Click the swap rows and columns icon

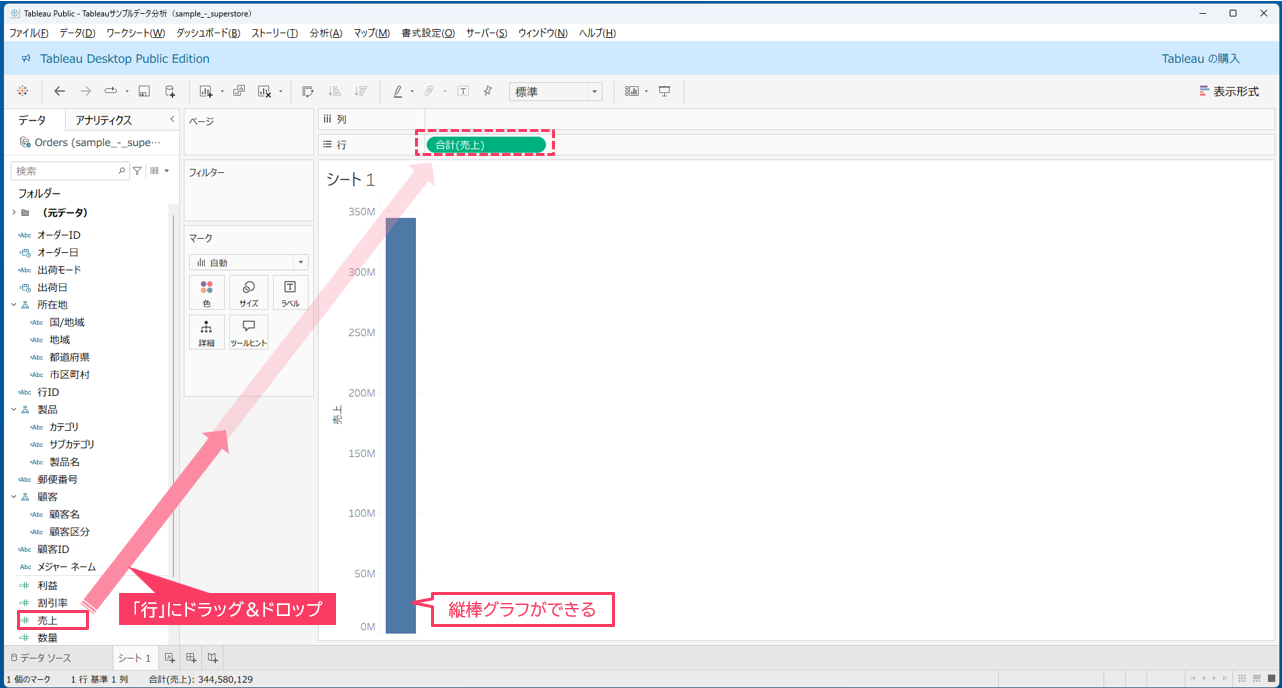pyautogui.click(x=308, y=91)
